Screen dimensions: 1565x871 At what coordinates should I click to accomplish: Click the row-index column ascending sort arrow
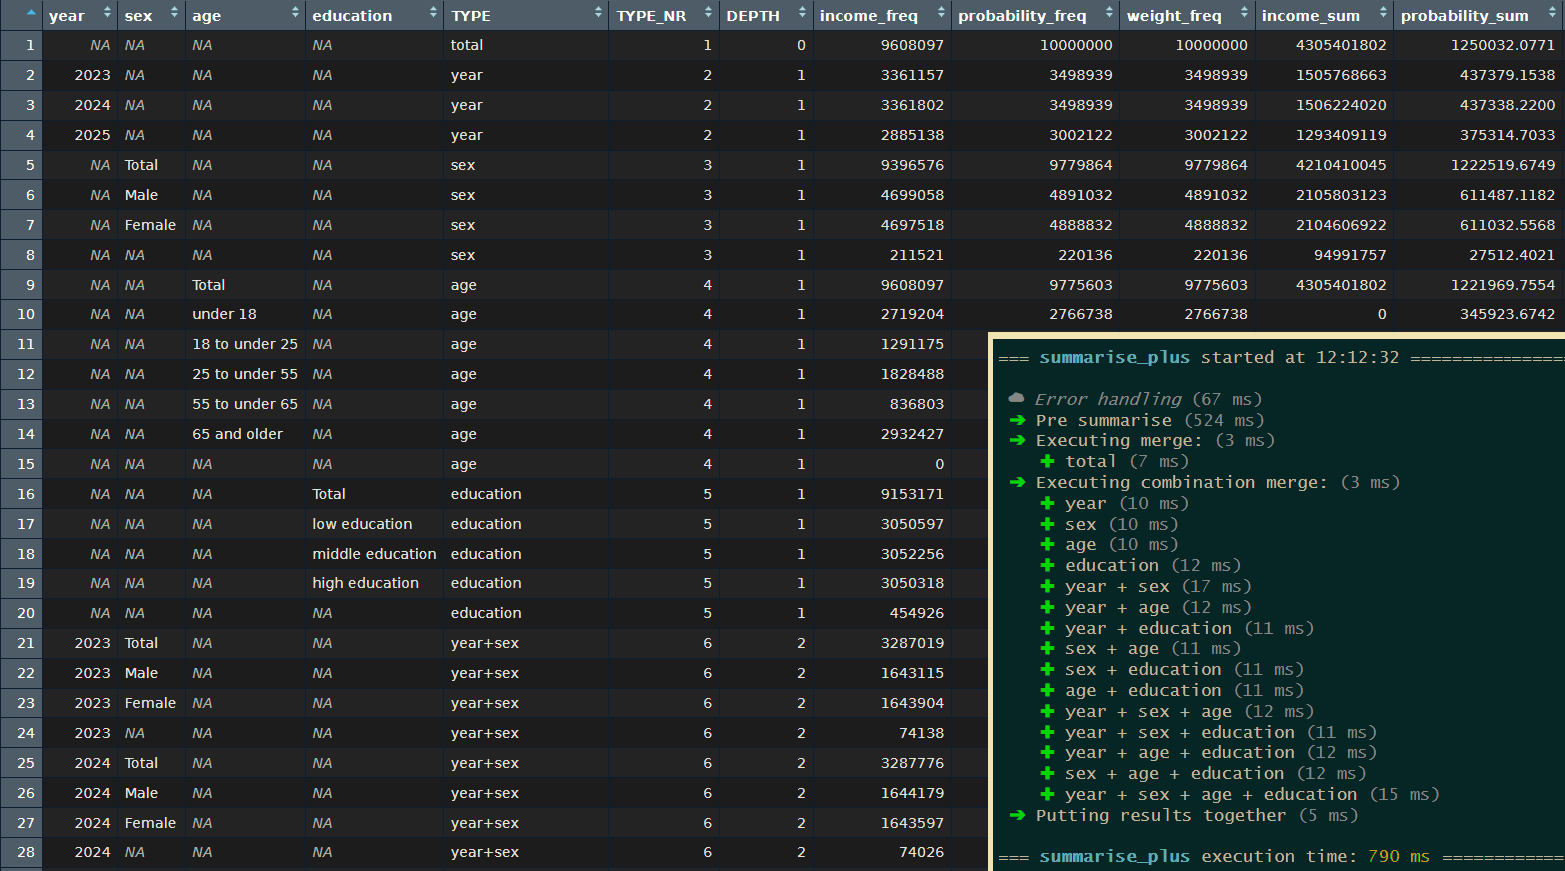(x=31, y=14)
